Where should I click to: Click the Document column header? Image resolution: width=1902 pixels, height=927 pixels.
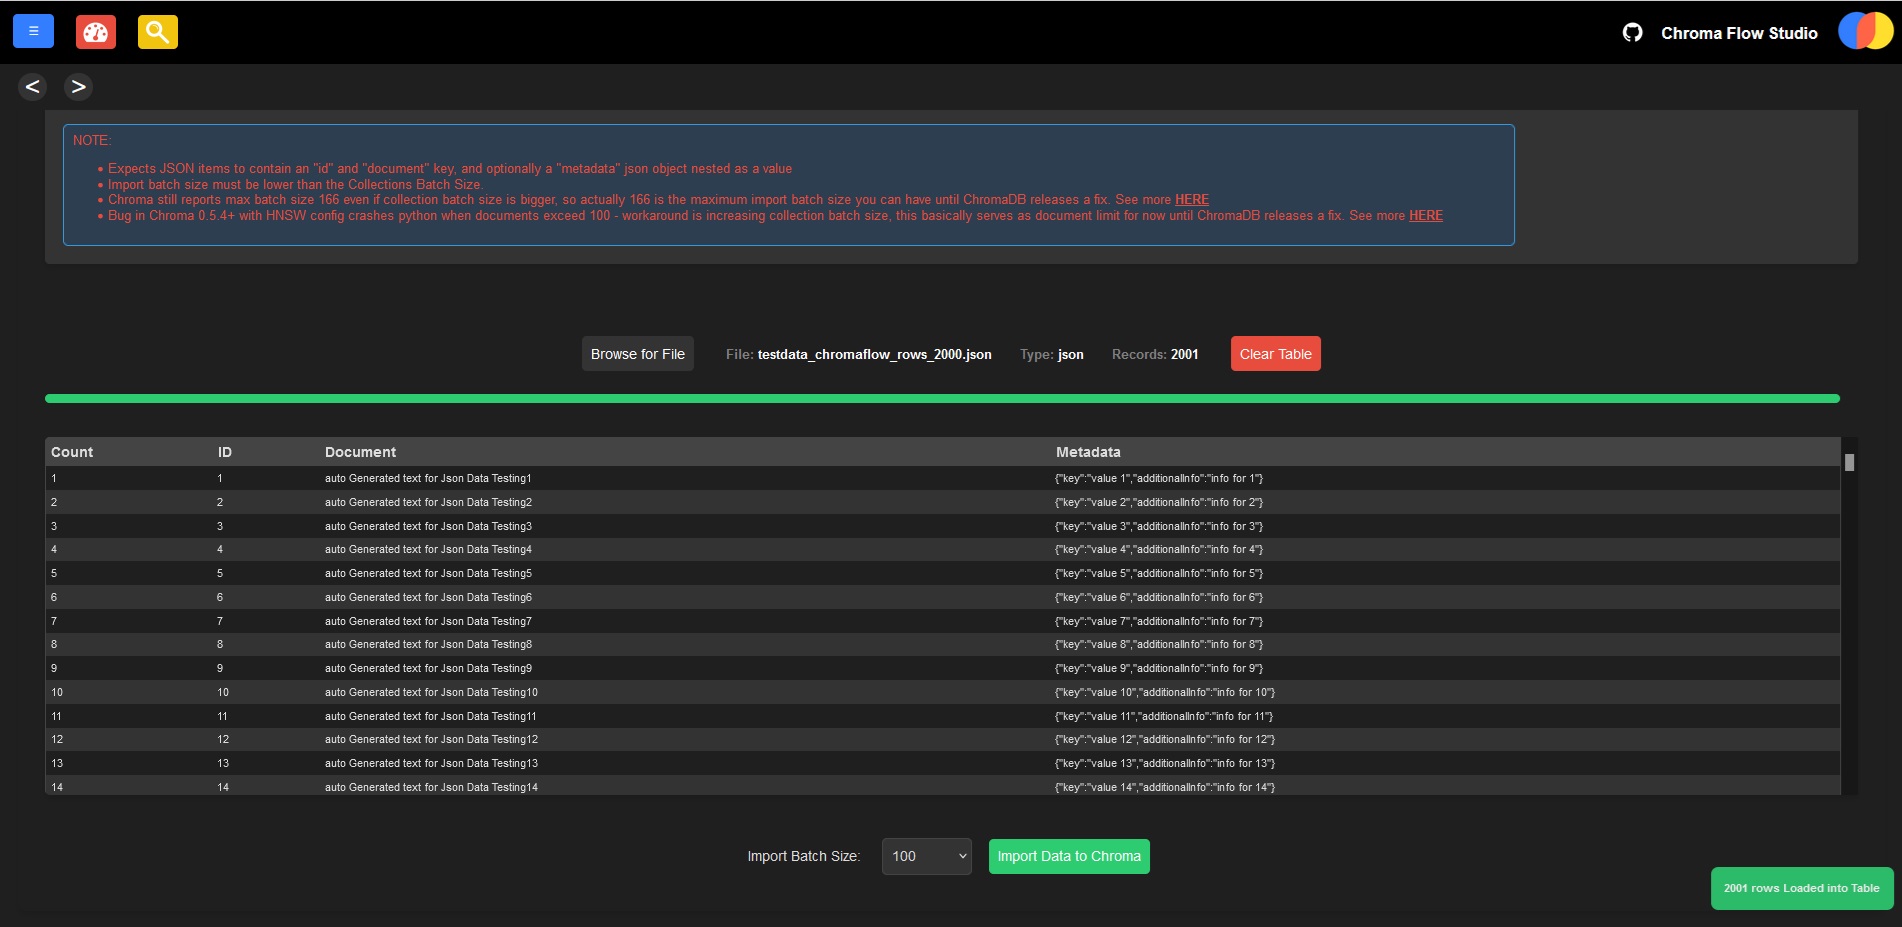point(360,452)
